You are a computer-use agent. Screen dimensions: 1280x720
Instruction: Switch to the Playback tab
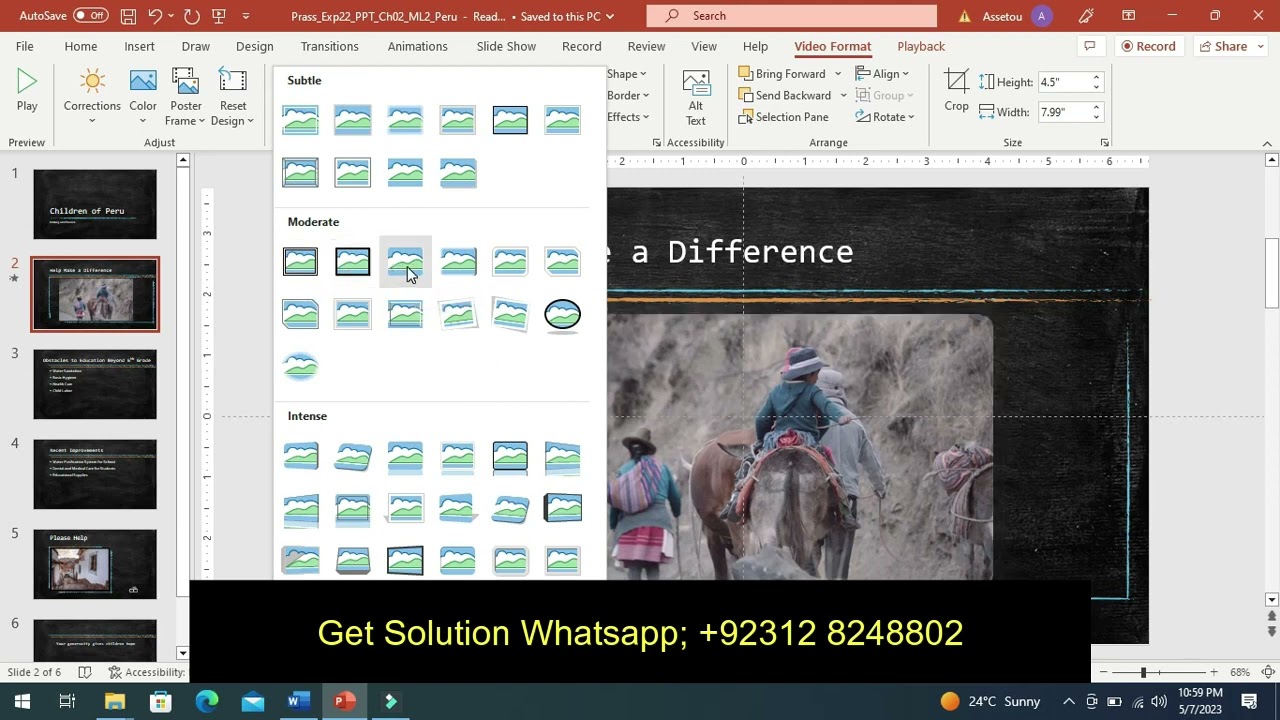[x=921, y=46]
